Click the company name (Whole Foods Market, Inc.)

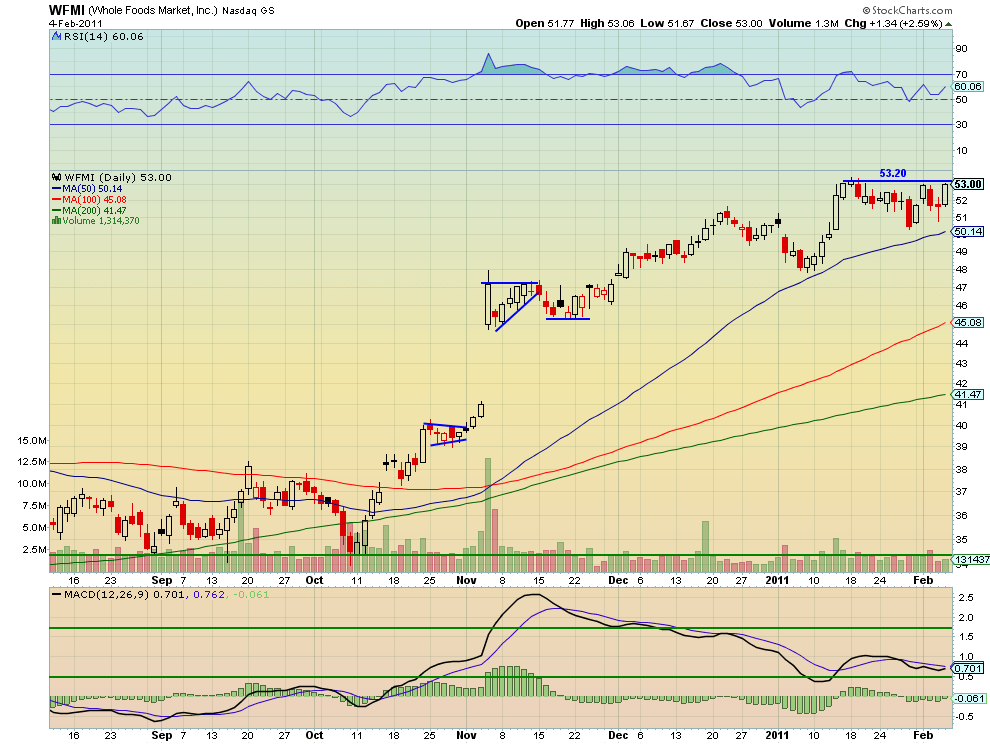(x=153, y=11)
